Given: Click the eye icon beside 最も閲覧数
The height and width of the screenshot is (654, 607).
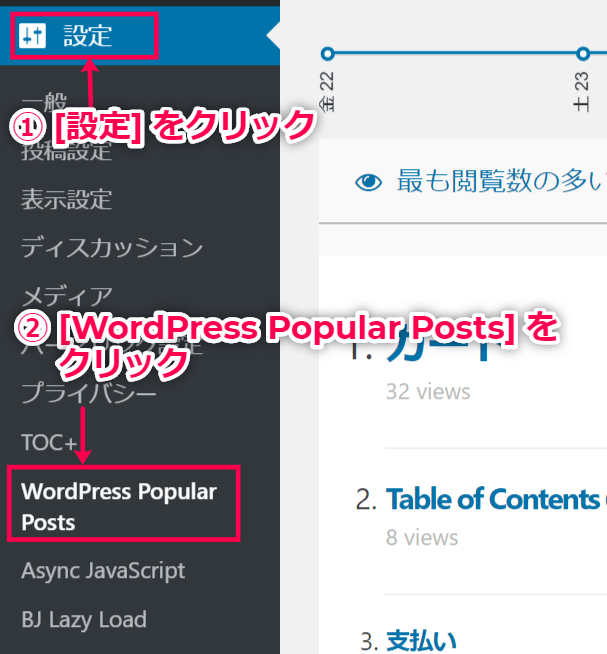Looking at the screenshot, I should tap(368, 182).
